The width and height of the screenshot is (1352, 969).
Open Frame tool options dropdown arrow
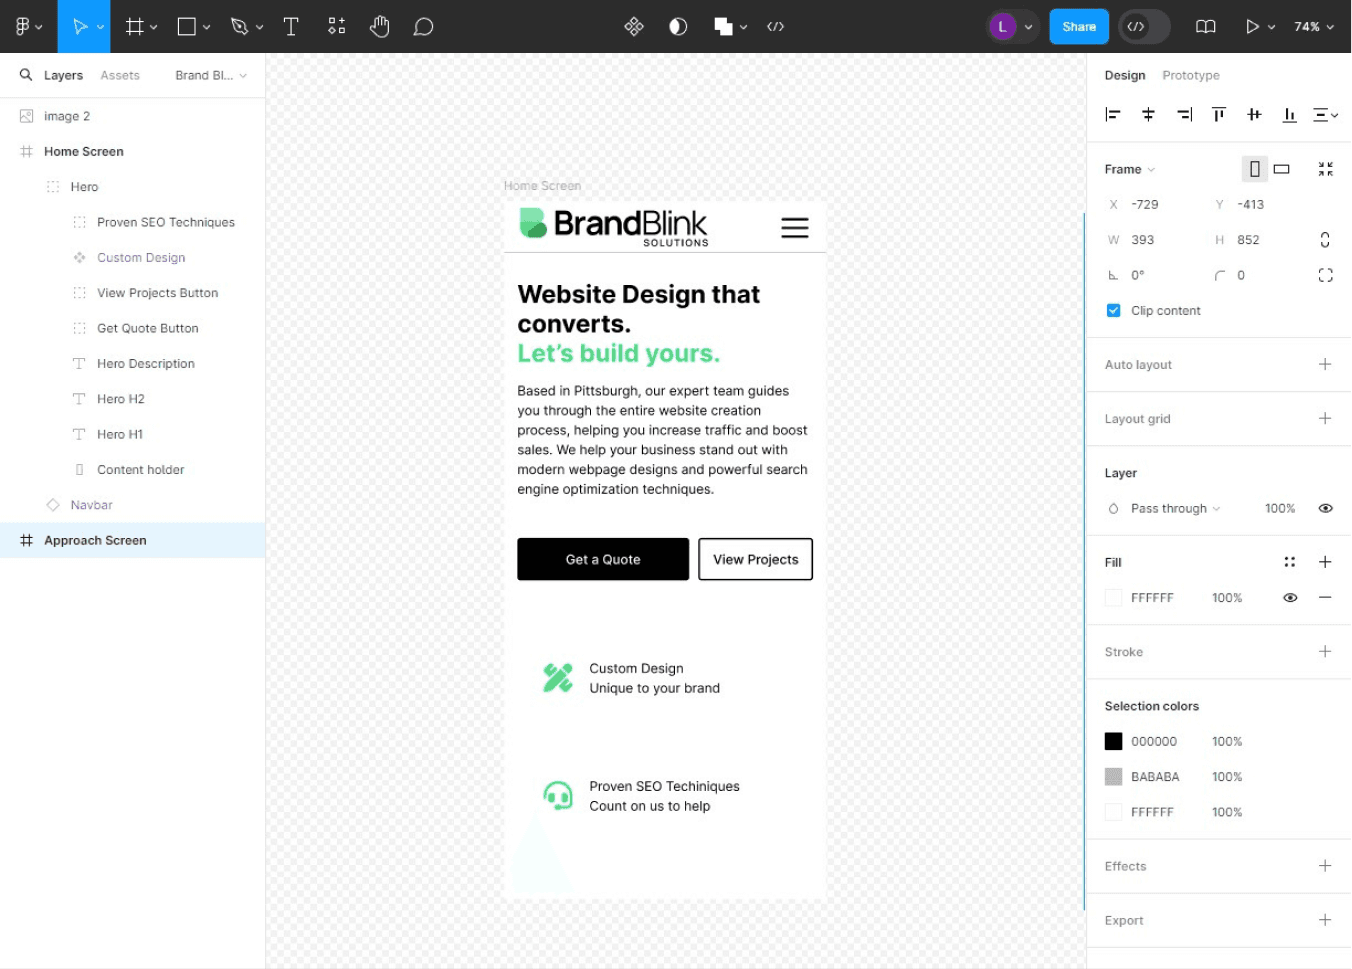[153, 28]
